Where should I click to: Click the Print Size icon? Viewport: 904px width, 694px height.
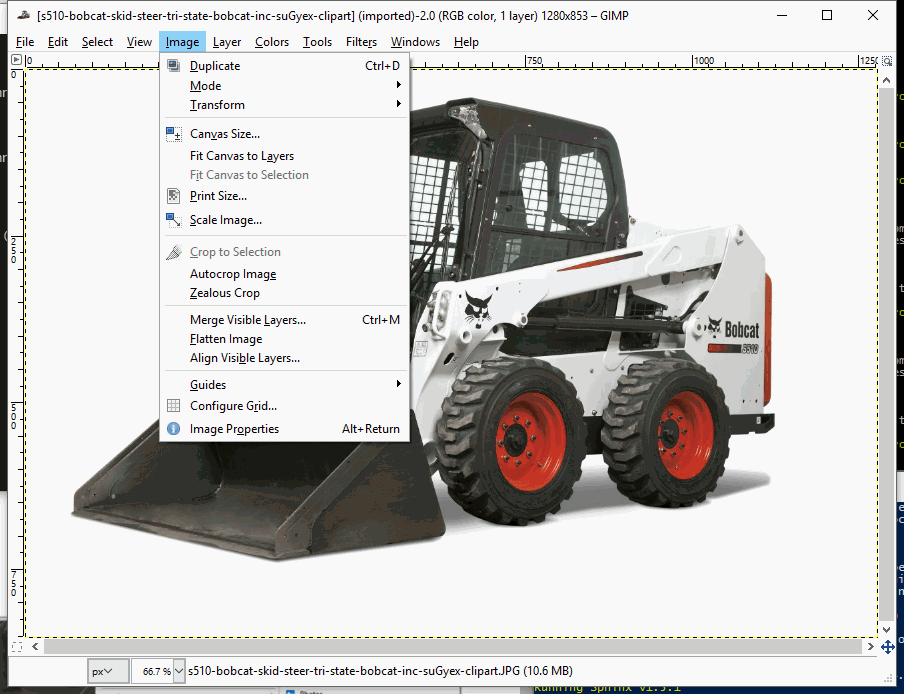pos(173,196)
